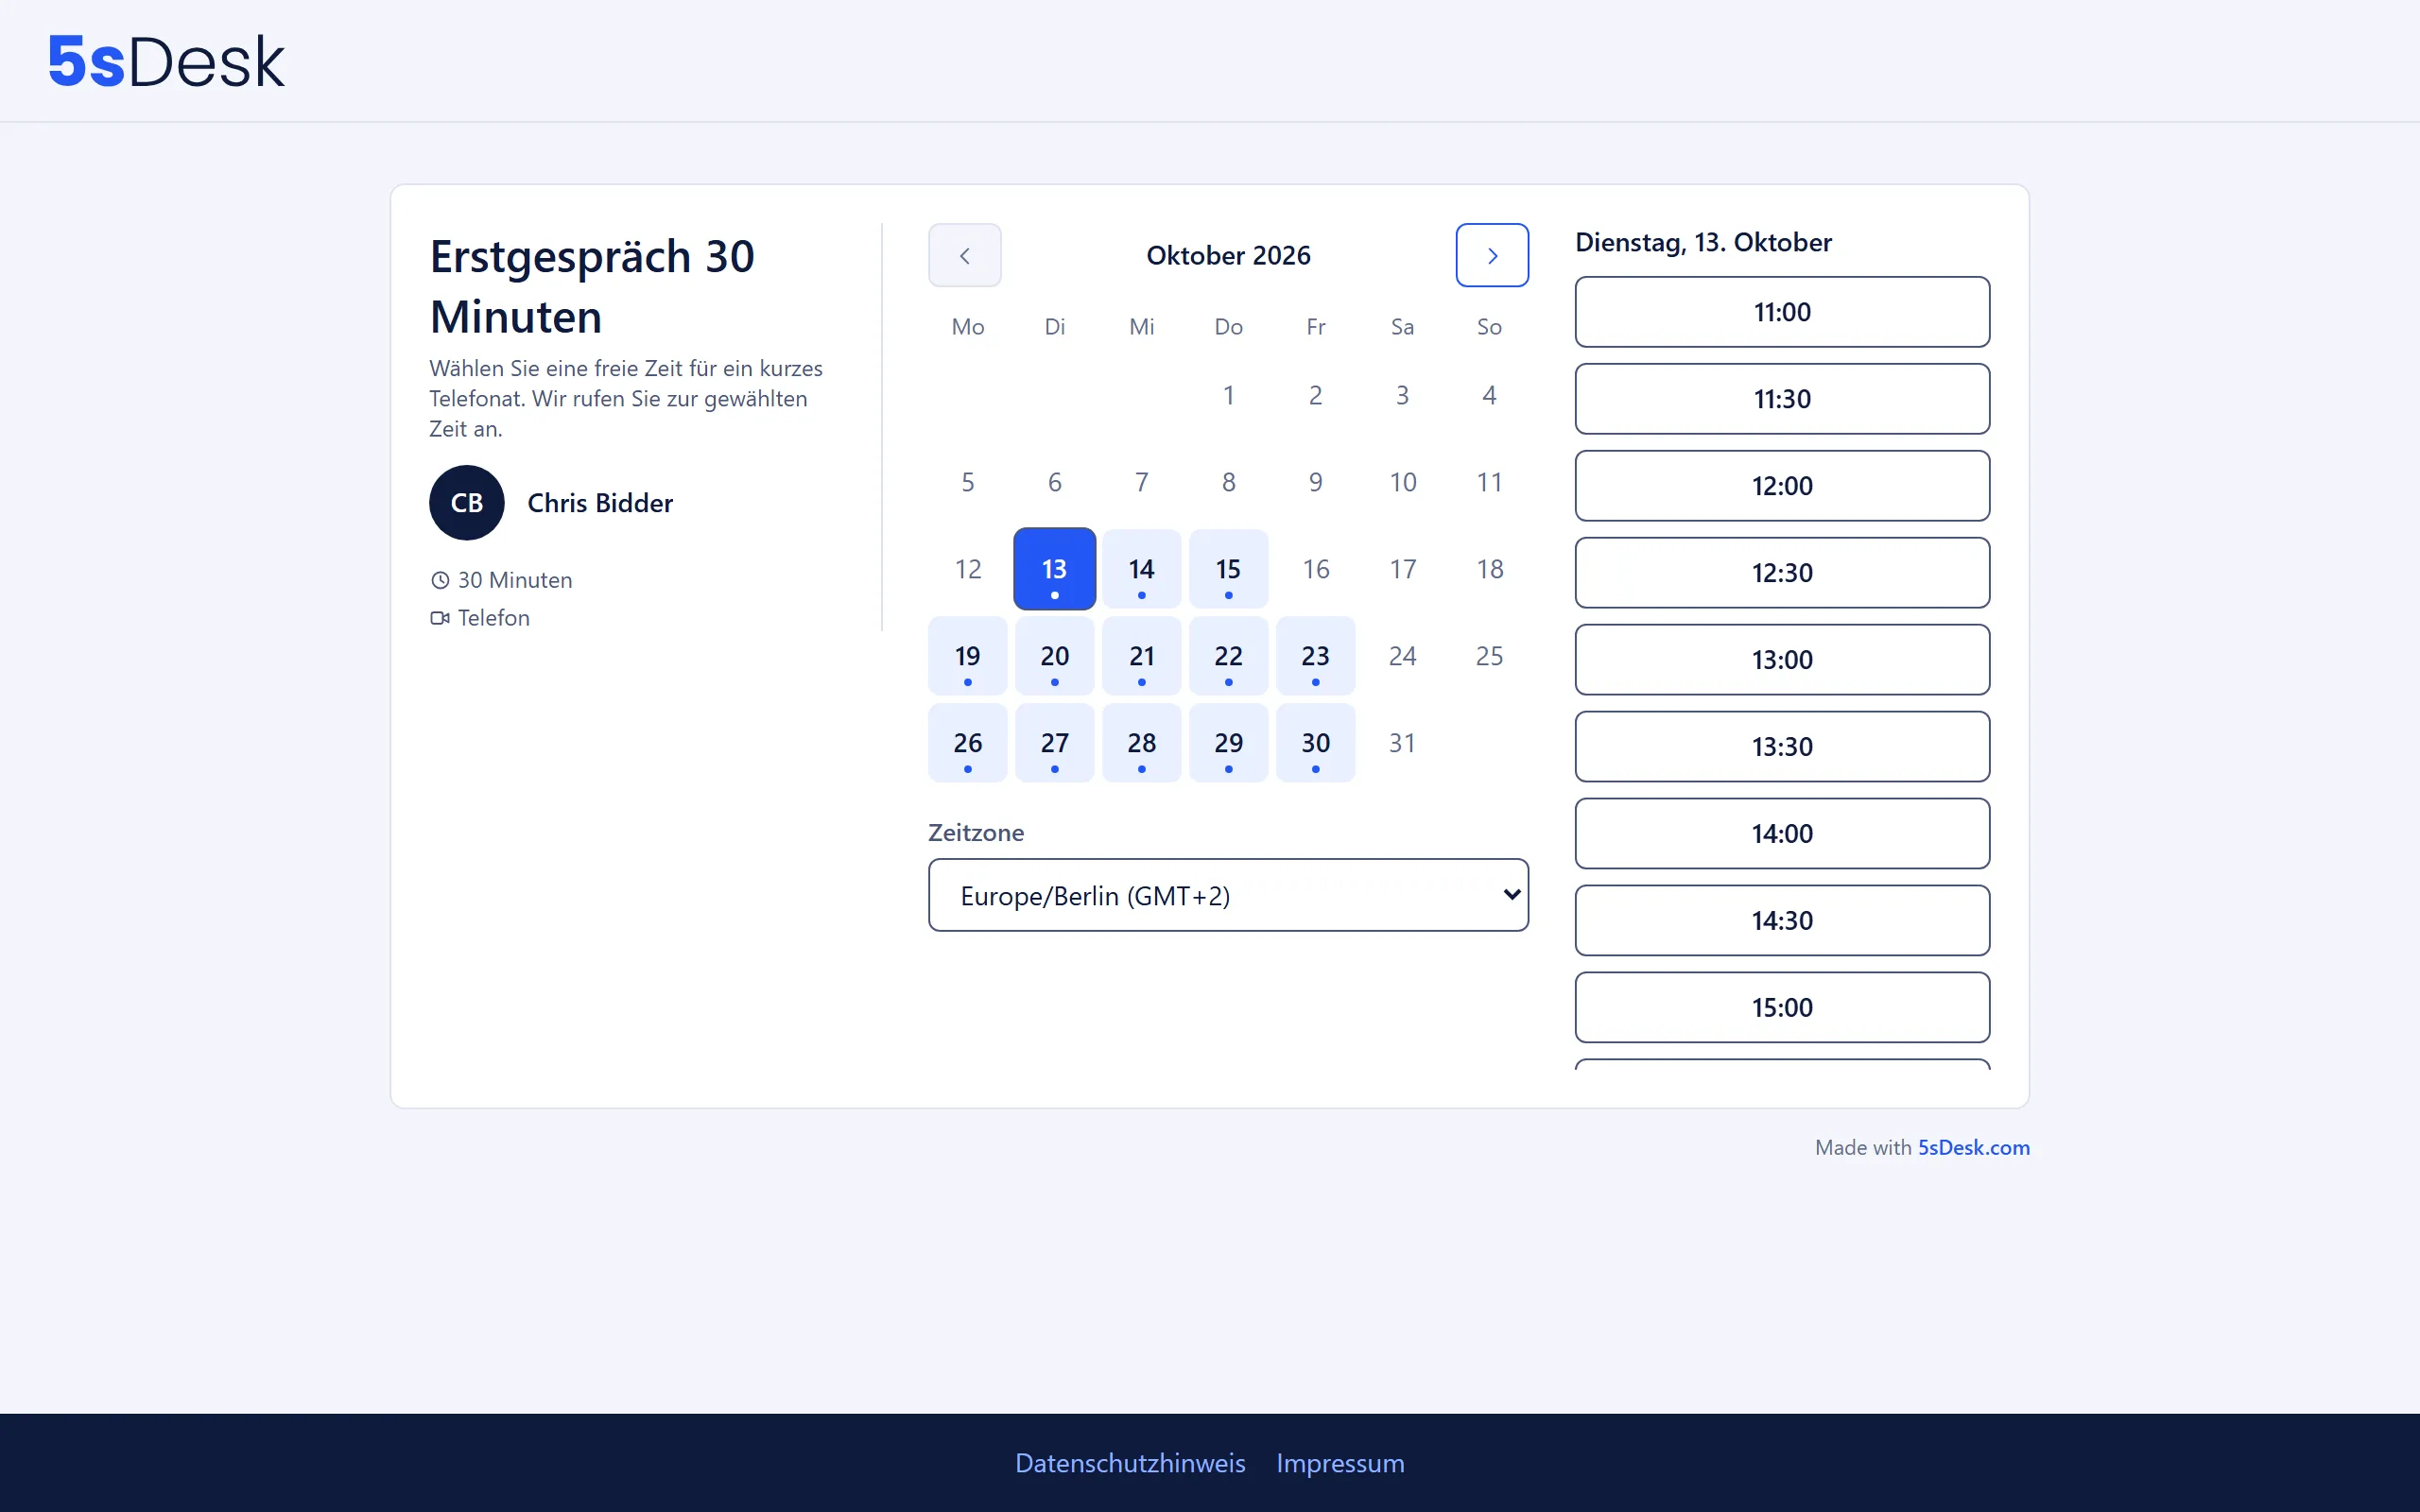Choose the 13:30 time slot
Image resolution: width=2420 pixels, height=1512 pixels.
click(x=1782, y=747)
